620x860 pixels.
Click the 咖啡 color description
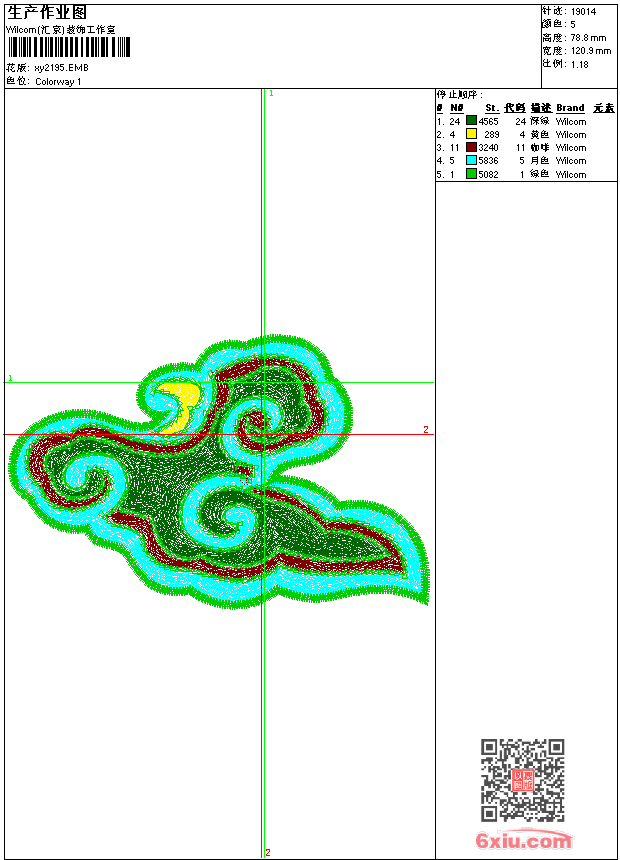[x=540, y=148]
